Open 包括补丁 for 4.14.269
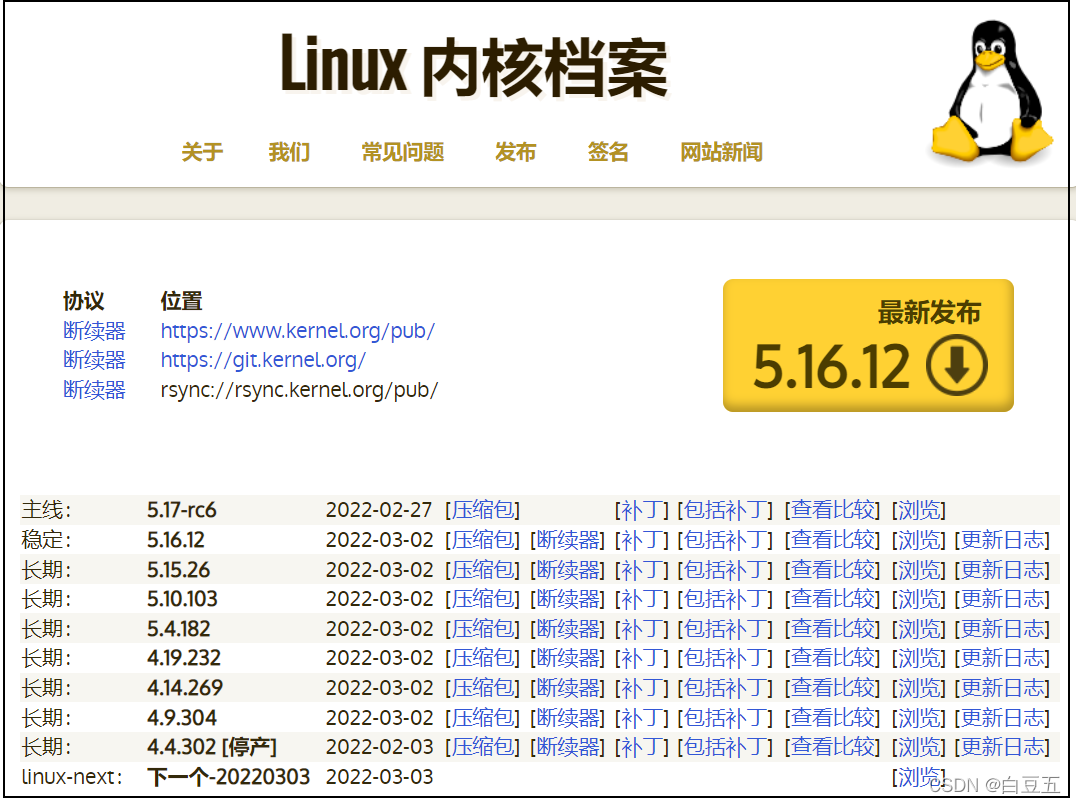Viewport: 1076px width, 803px height. pos(725,688)
